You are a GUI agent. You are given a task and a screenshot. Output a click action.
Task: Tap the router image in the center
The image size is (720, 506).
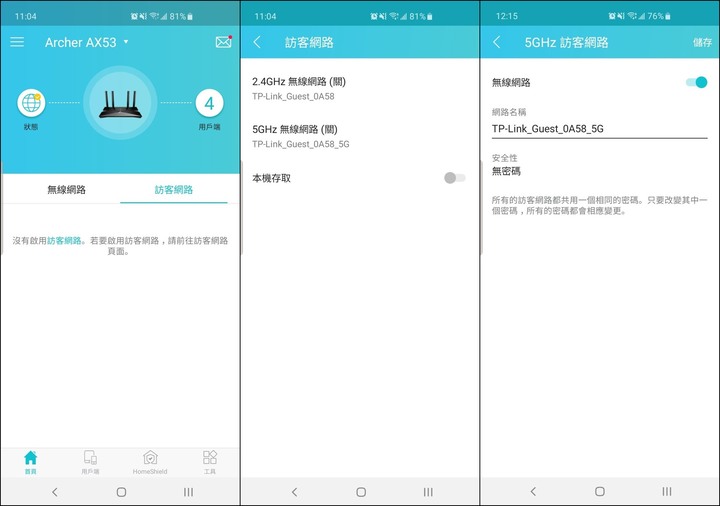coord(120,103)
